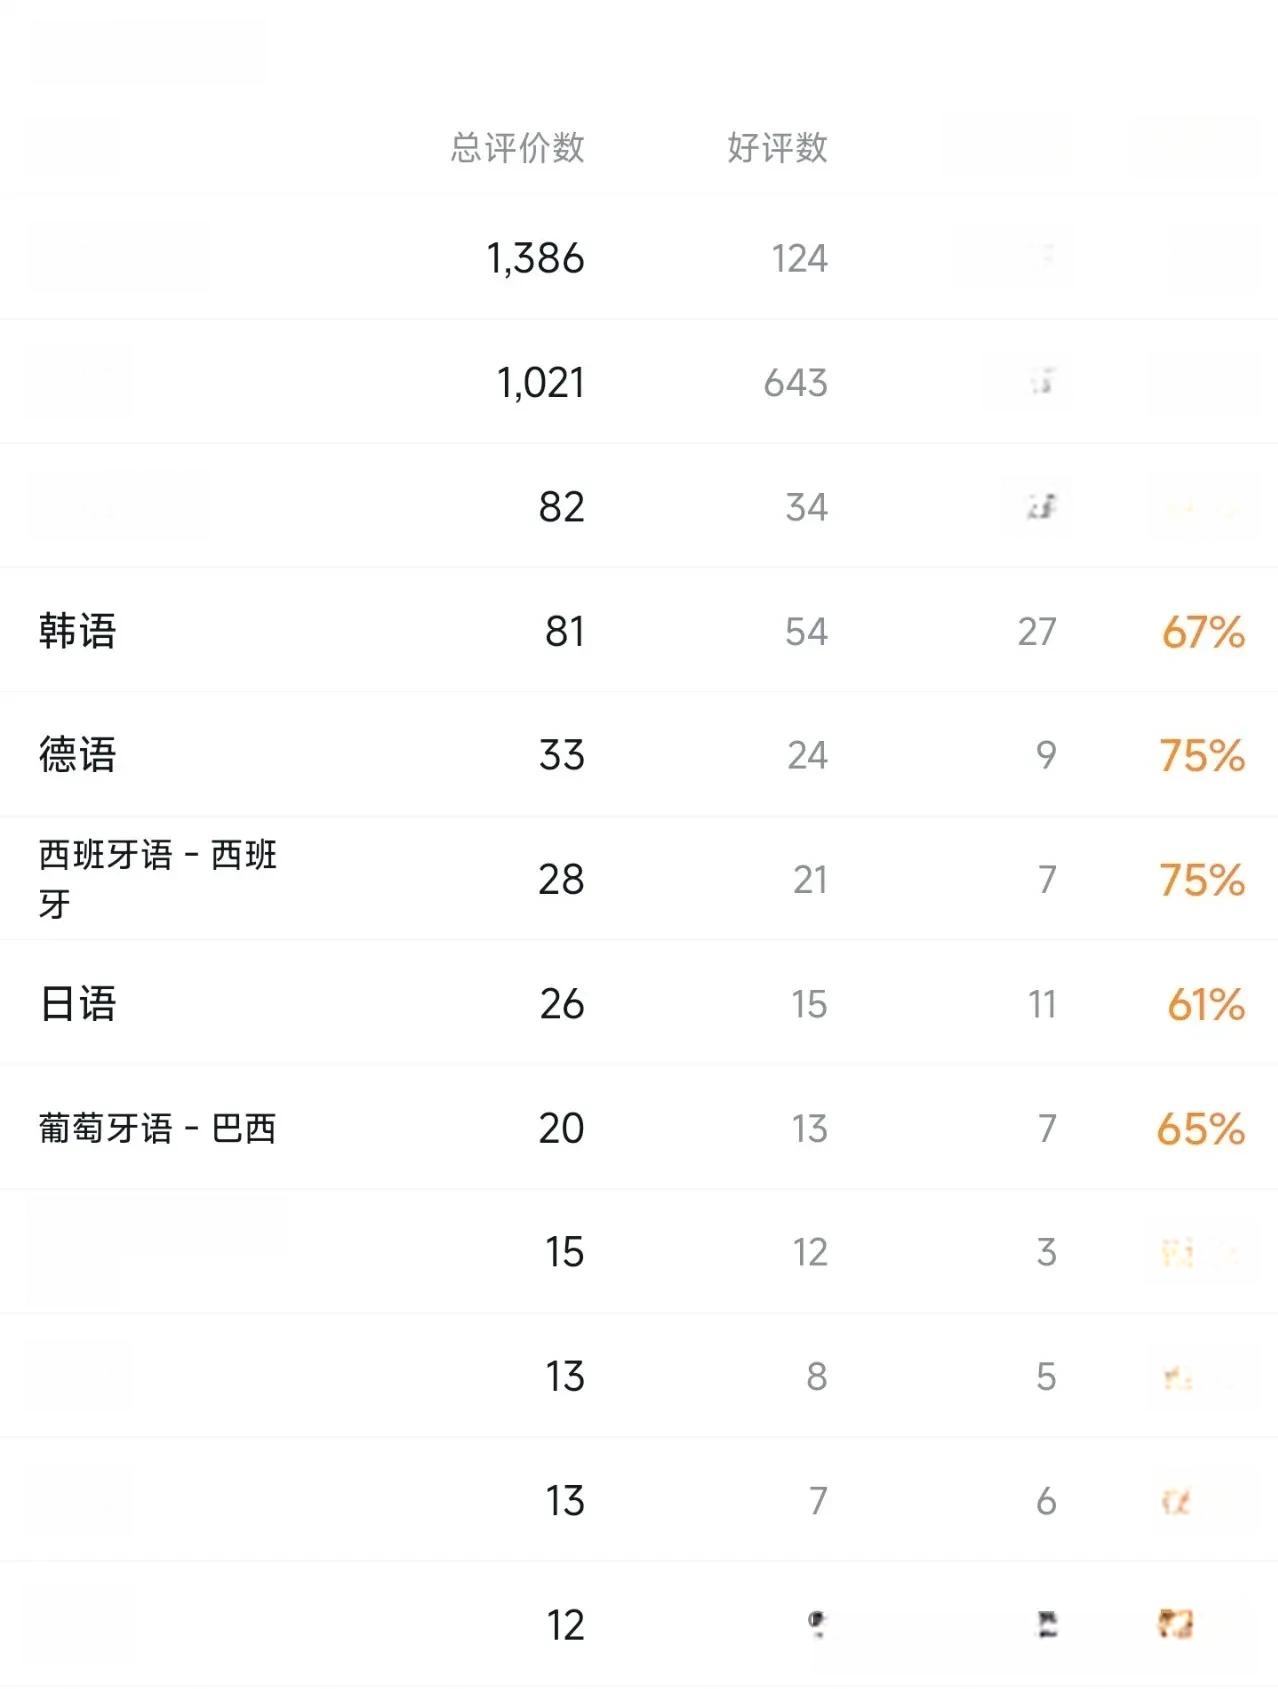Viewport: 1278px width, 1689px height.
Task: Click the 好评数 column header
Action: 777,147
